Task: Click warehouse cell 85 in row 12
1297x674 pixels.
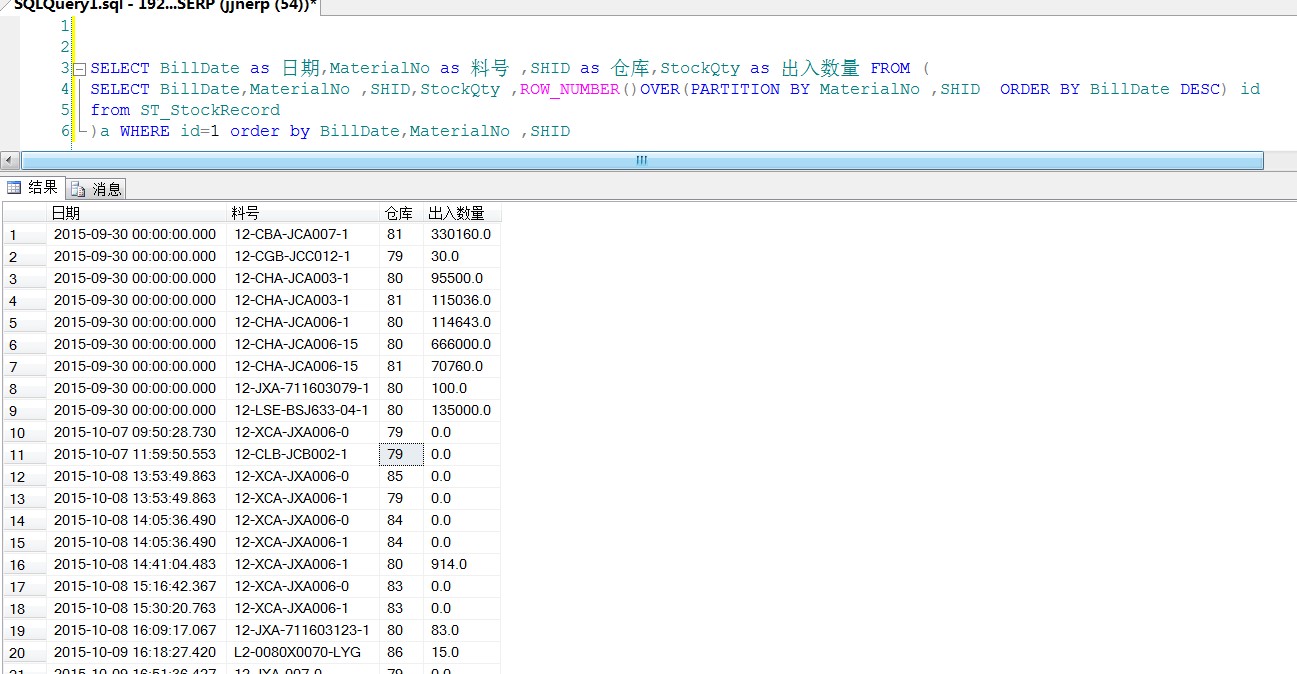Action: [402, 476]
